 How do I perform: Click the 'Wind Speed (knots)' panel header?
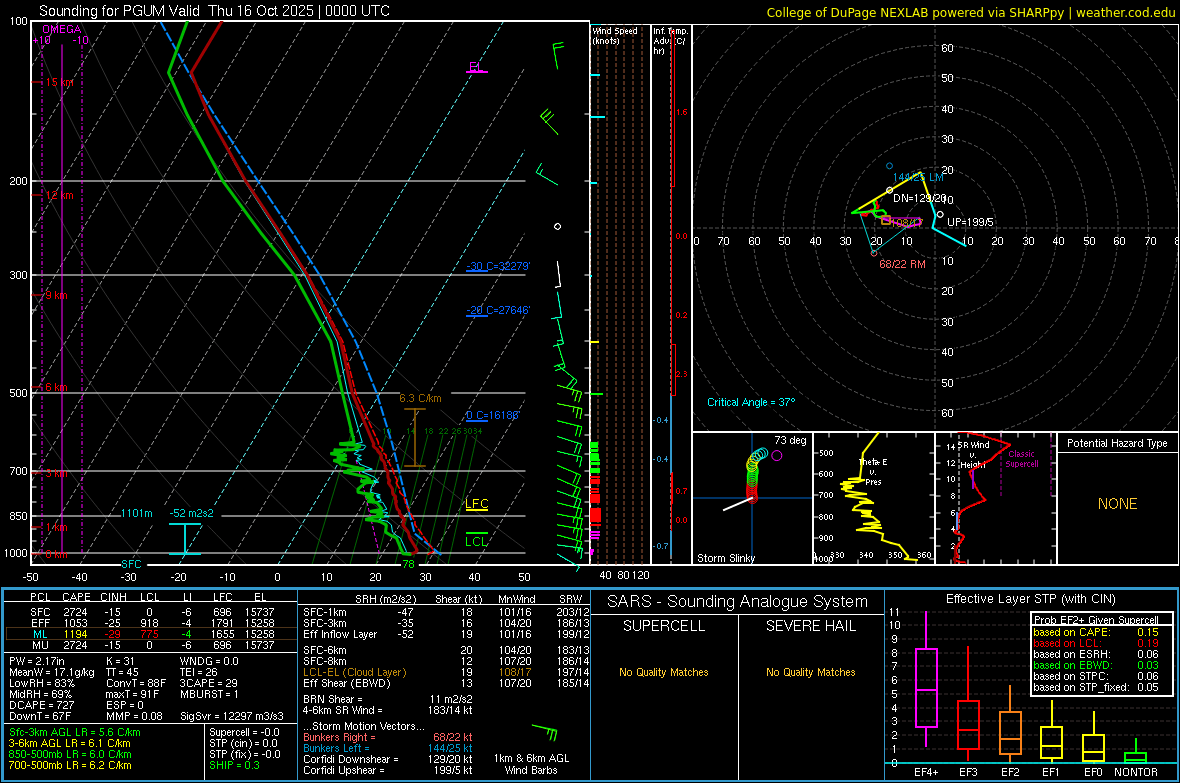pyautogui.click(x=615, y=35)
